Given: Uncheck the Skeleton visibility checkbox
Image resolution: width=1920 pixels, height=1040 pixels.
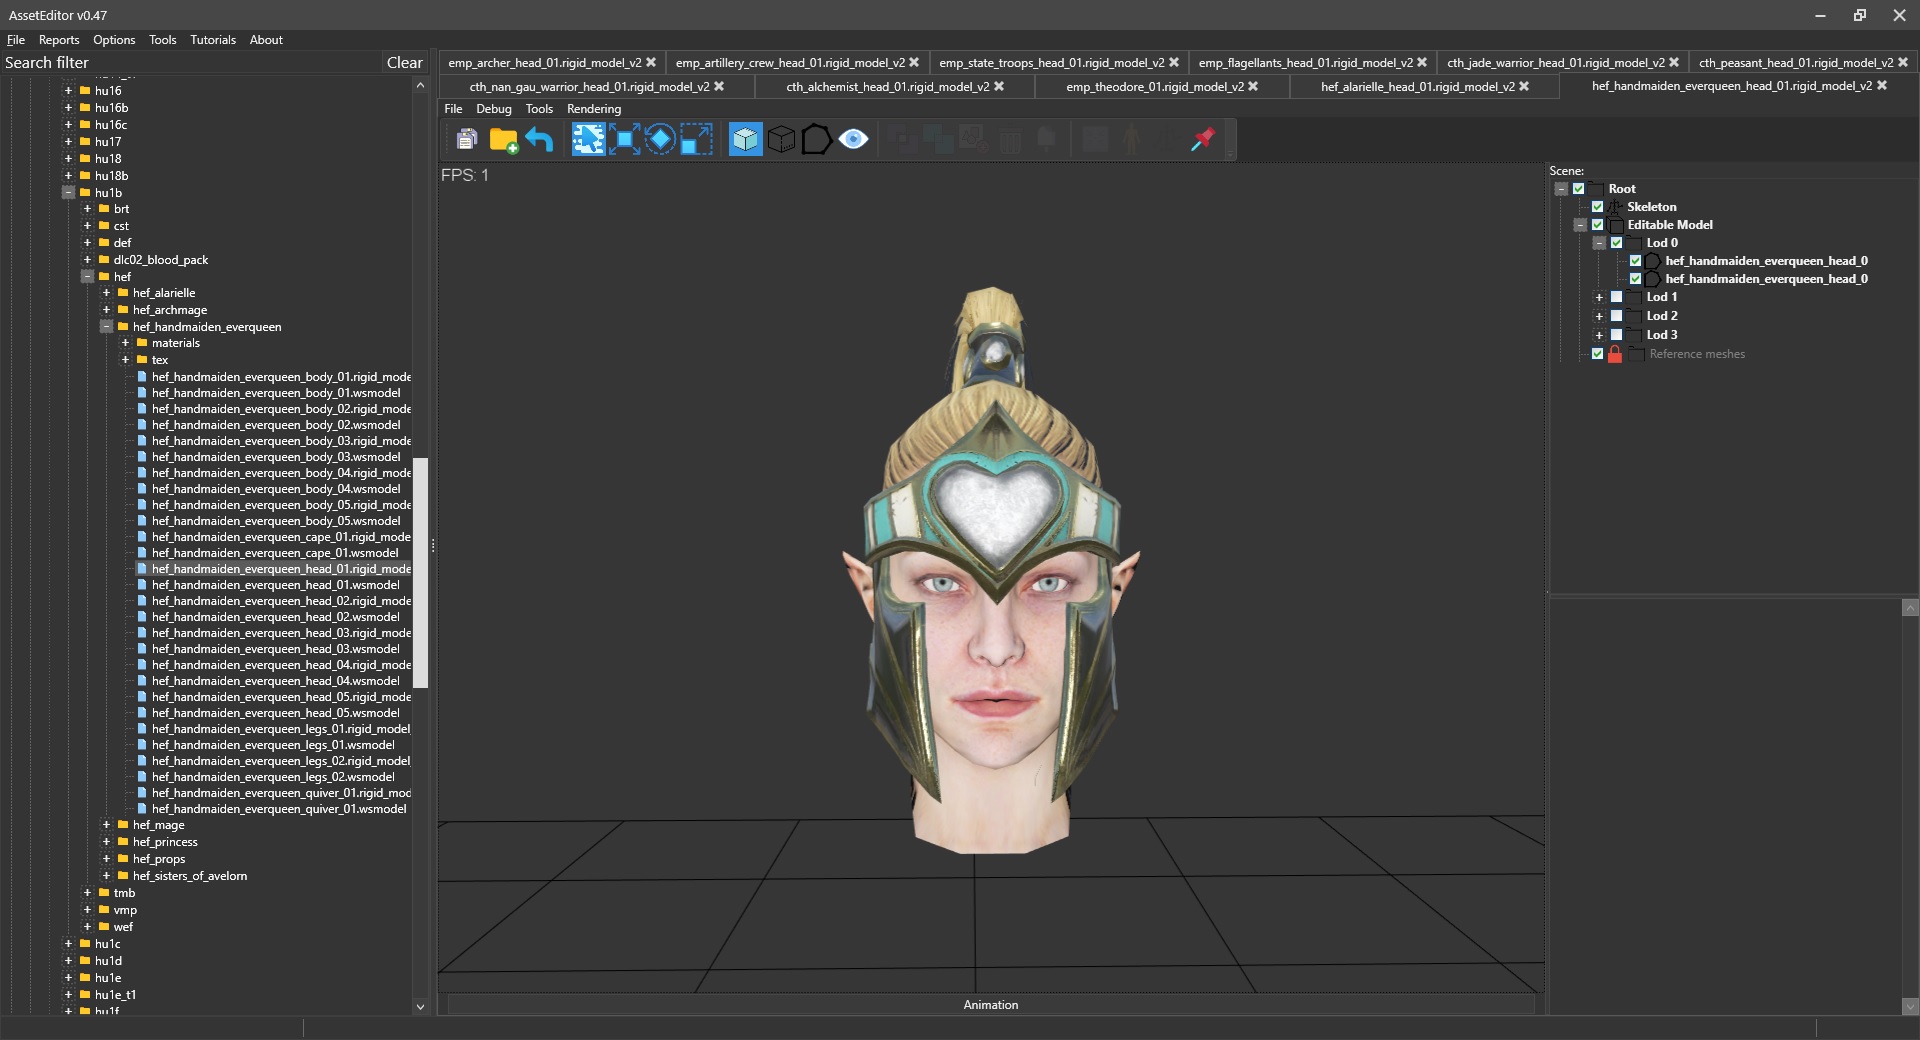Looking at the screenshot, I should 1597,207.
